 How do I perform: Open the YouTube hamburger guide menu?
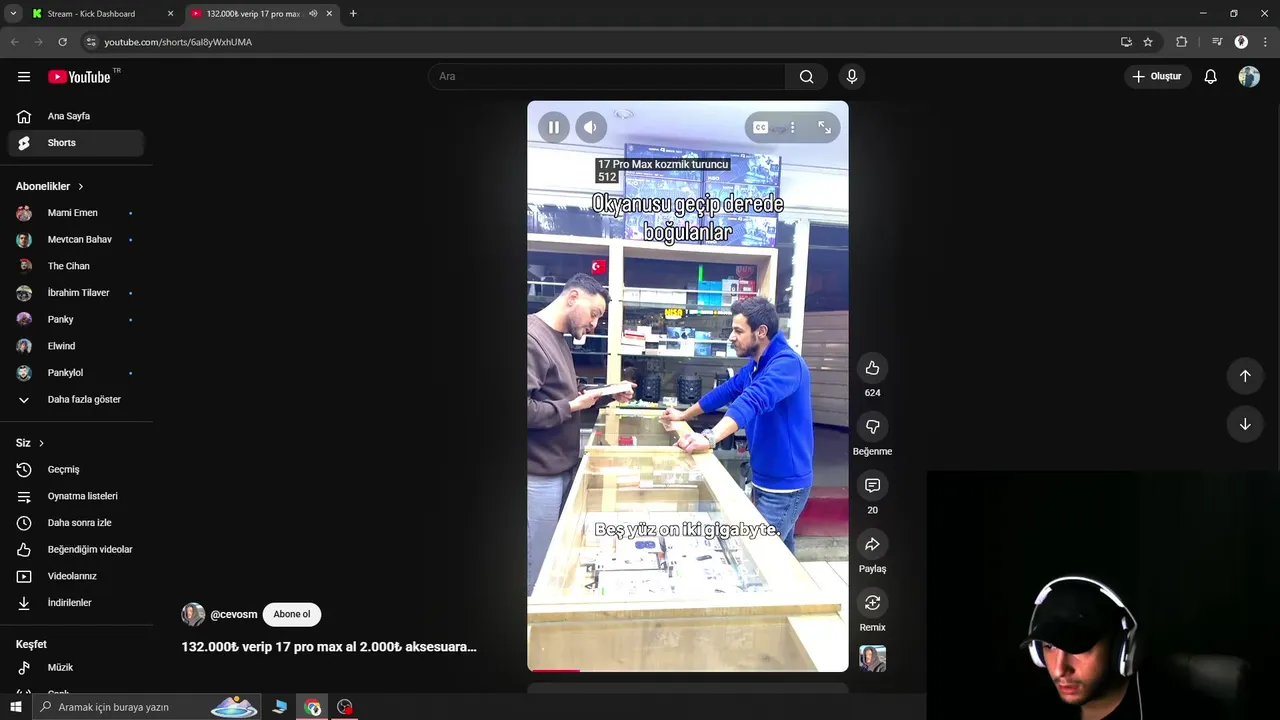pos(24,77)
